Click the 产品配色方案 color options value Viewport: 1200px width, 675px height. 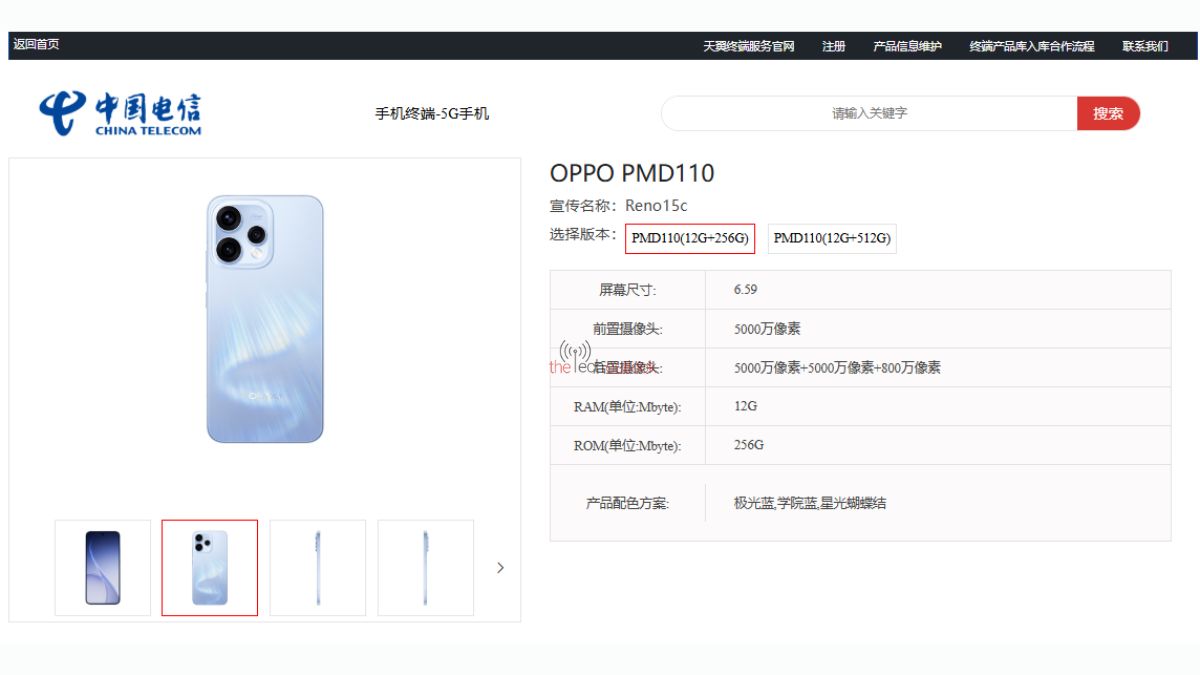pos(810,503)
